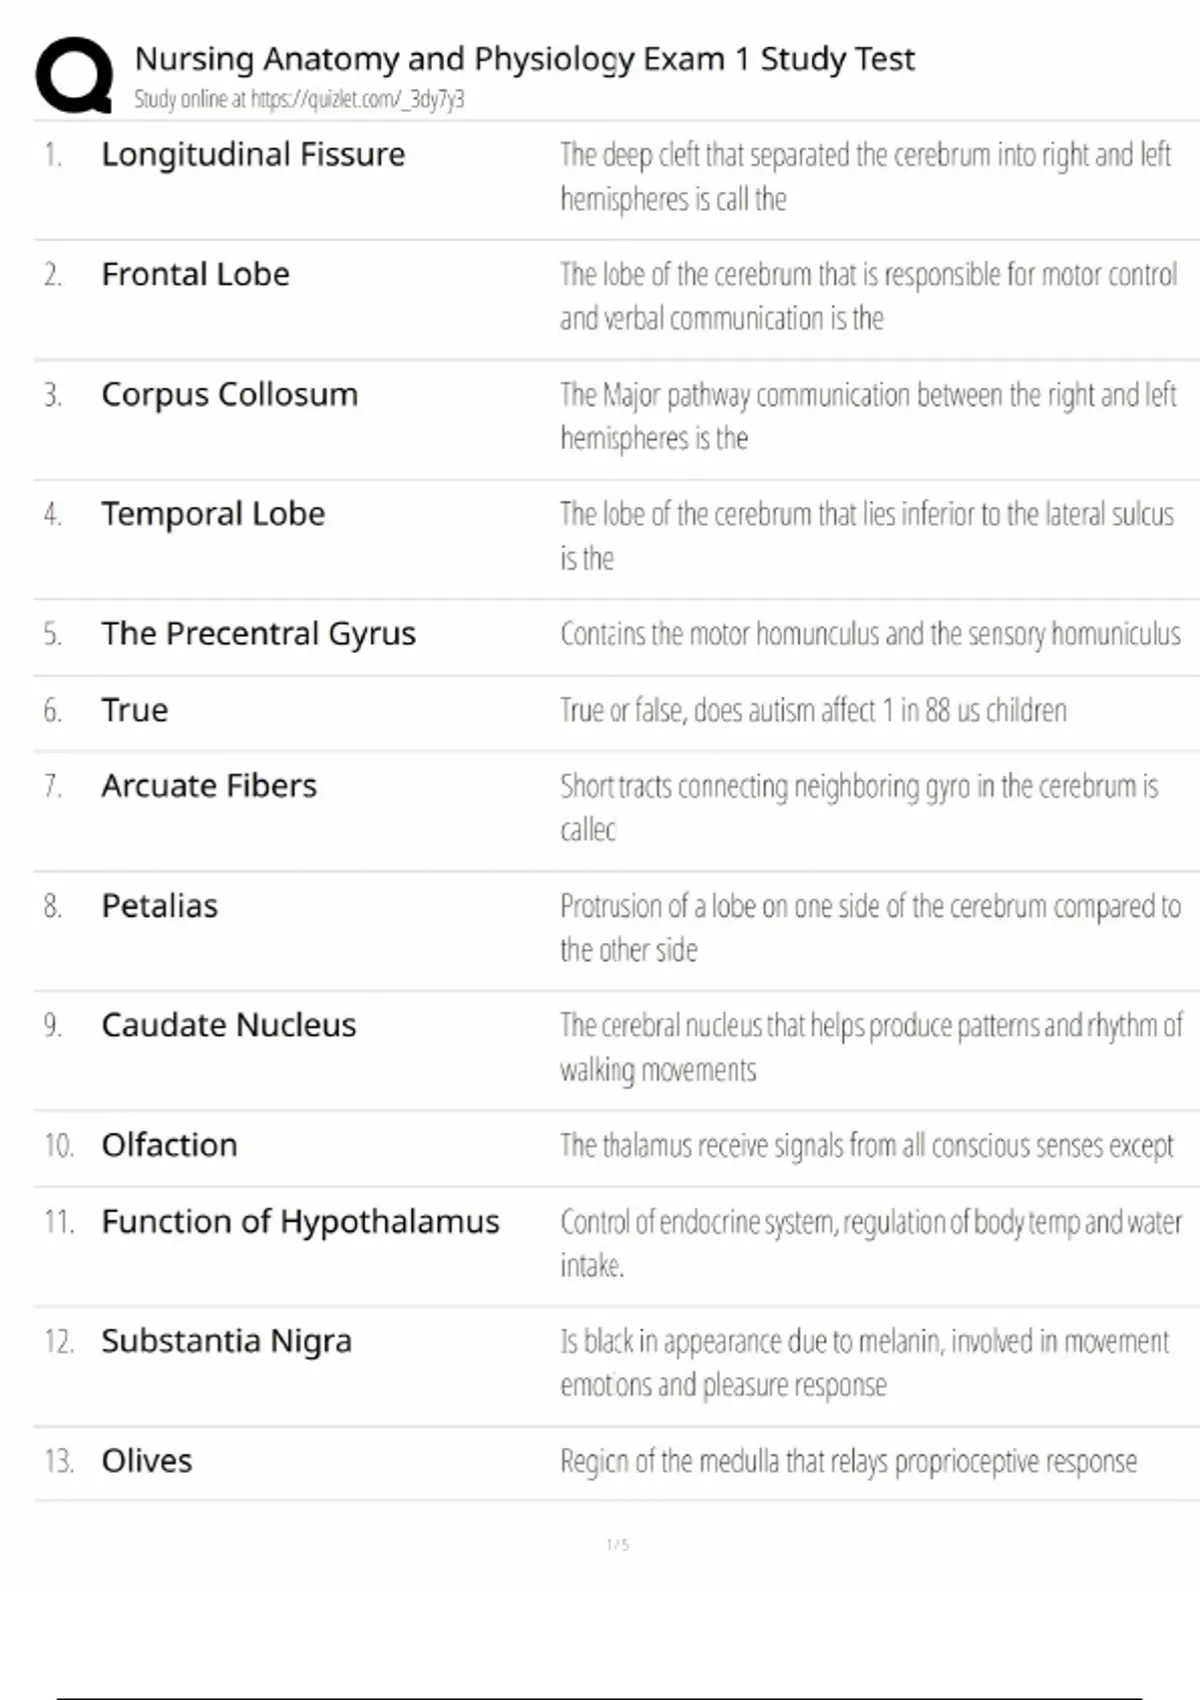Click the document title heading

click(x=524, y=59)
